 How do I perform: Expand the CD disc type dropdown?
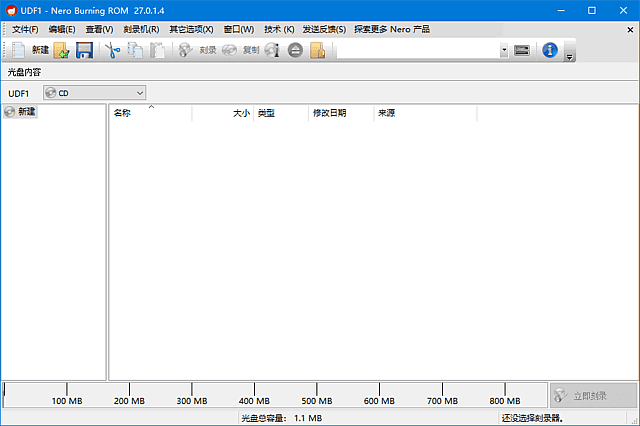coord(139,93)
